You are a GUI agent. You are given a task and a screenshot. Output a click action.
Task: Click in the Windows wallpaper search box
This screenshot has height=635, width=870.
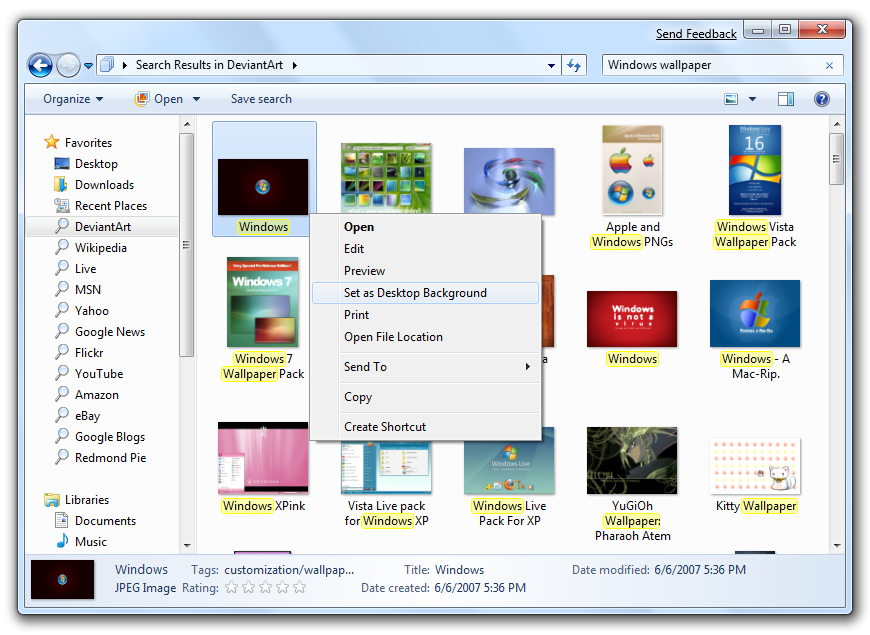coord(710,66)
